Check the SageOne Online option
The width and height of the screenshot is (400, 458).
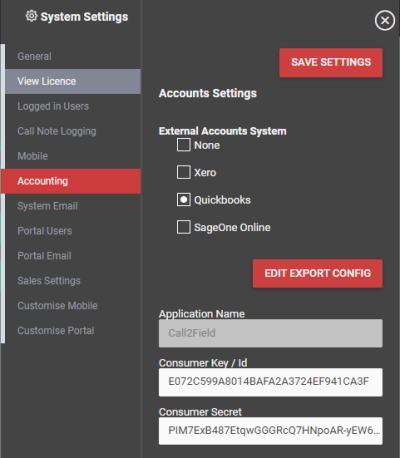coord(184,227)
